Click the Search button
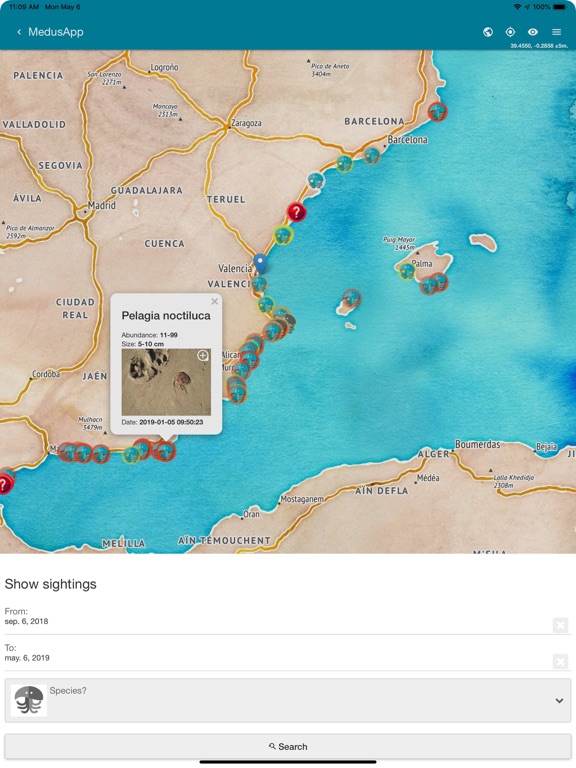 point(288,746)
